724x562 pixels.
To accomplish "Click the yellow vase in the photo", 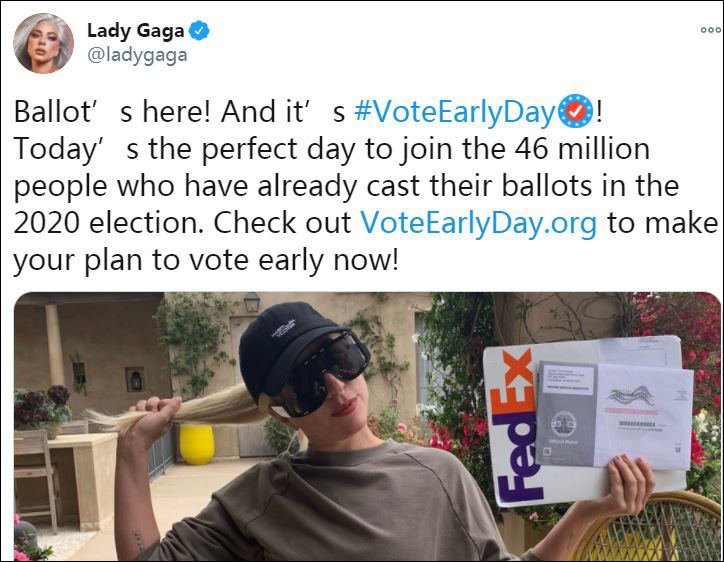I will (196, 444).
